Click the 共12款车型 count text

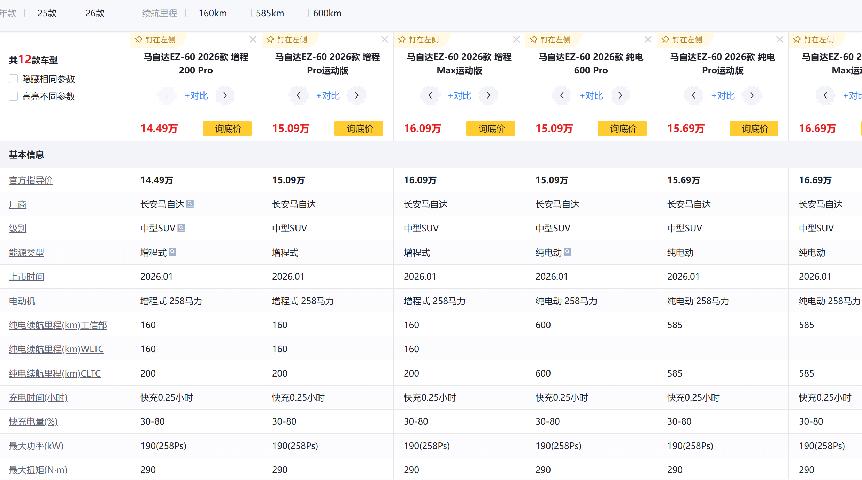[33, 59]
